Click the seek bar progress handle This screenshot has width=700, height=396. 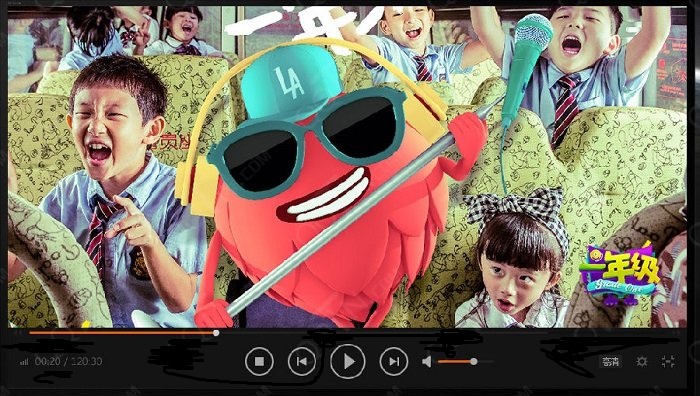(x=216, y=333)
